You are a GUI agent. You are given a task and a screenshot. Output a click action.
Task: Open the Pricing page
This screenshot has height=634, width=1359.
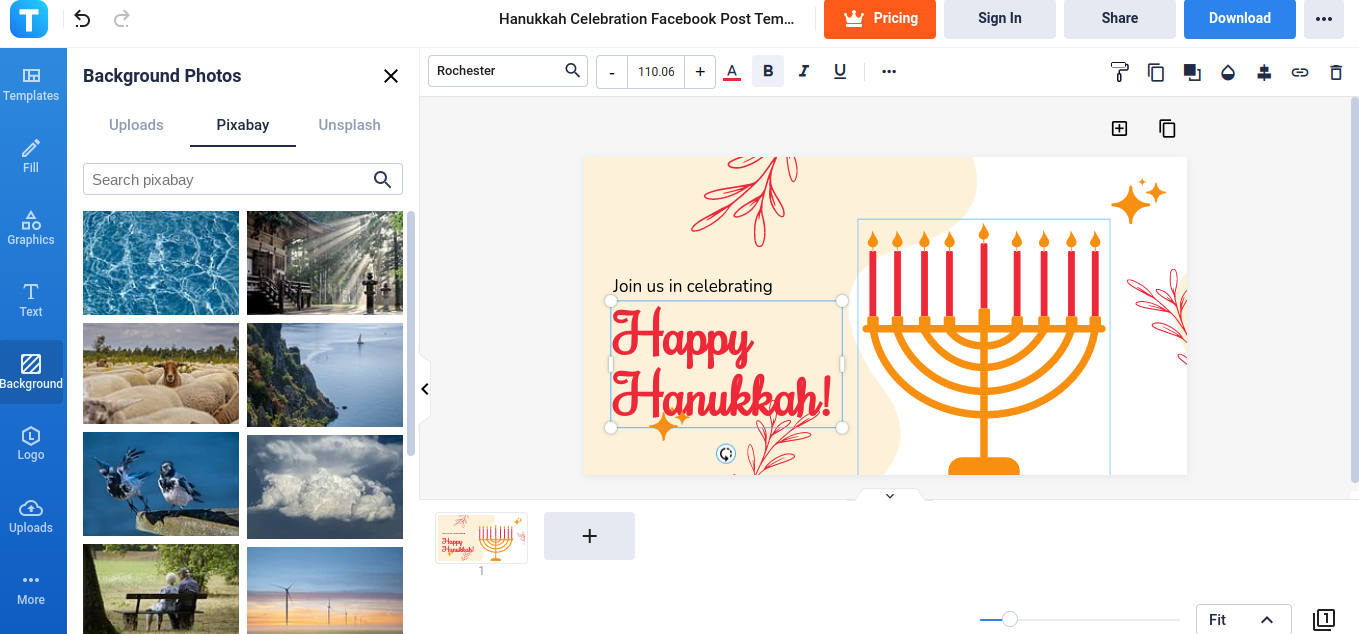click(880, 18)
